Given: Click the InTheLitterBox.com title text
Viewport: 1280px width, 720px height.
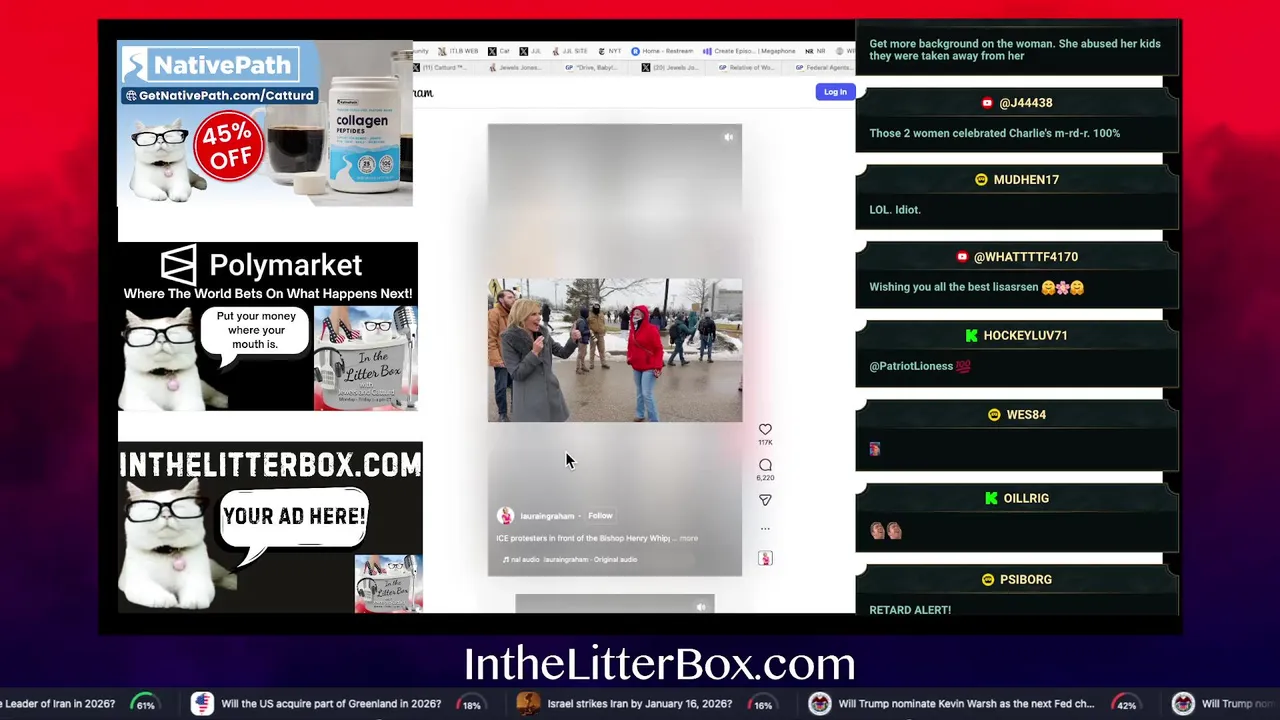Looking at the screenshot, I should coord(659,664).
